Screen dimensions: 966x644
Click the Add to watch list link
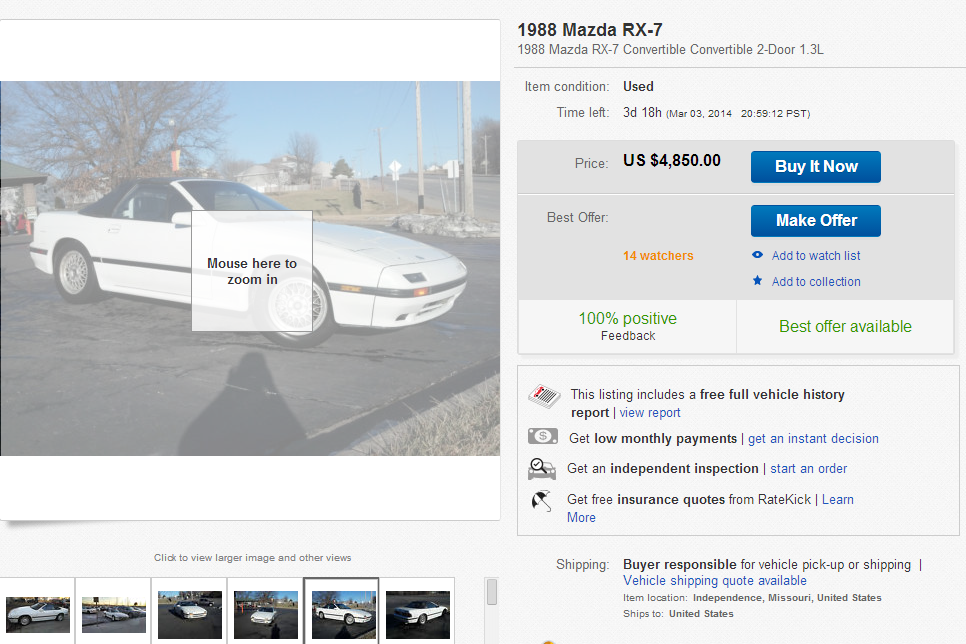coord(816,255)
